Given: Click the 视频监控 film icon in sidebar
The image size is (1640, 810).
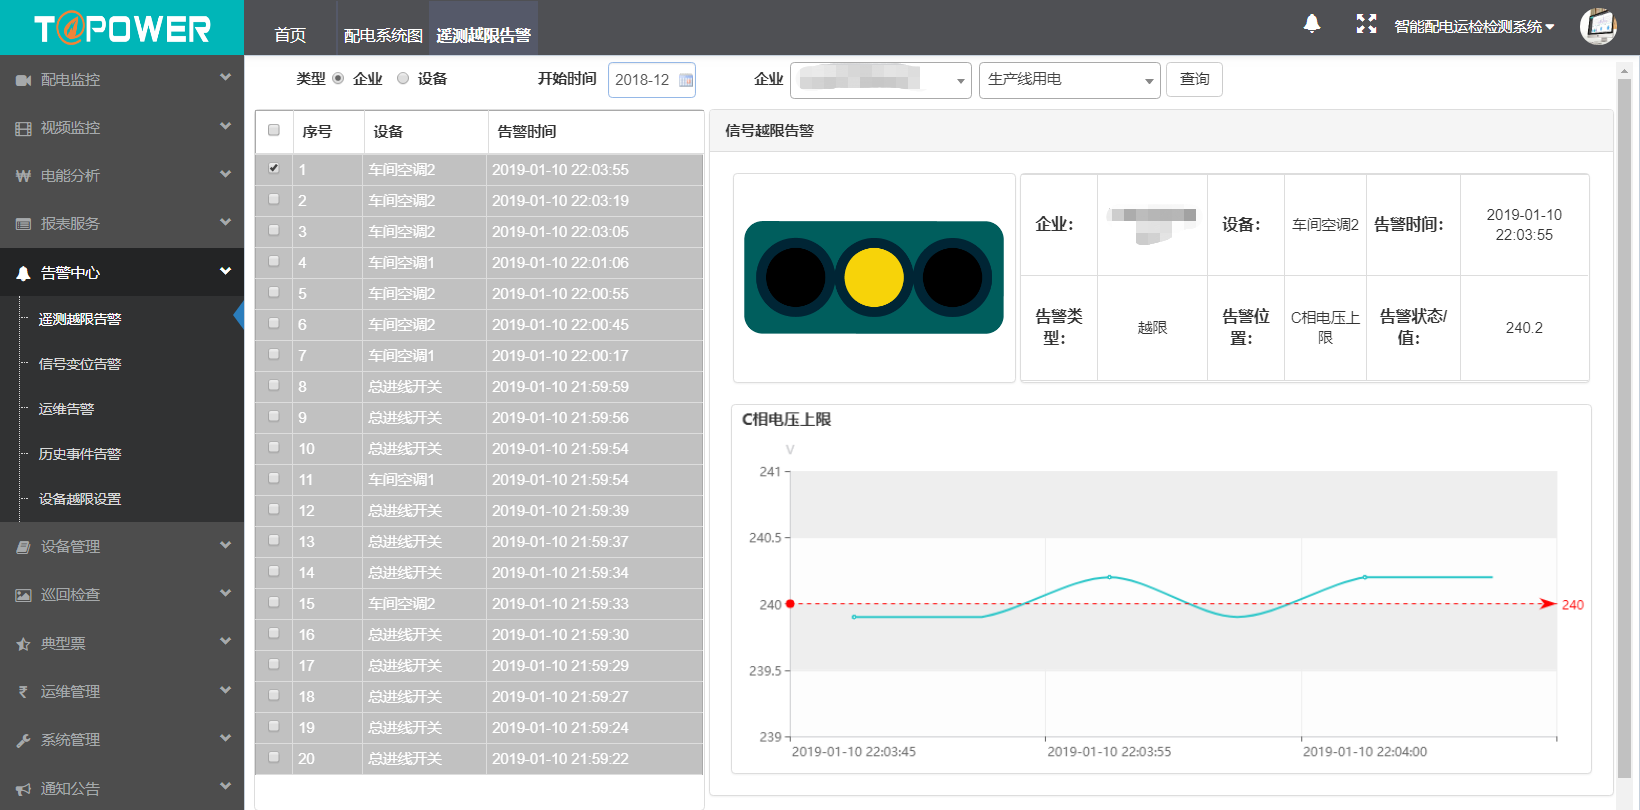Looking at the screenshot, I should click(x=23, y=128).
